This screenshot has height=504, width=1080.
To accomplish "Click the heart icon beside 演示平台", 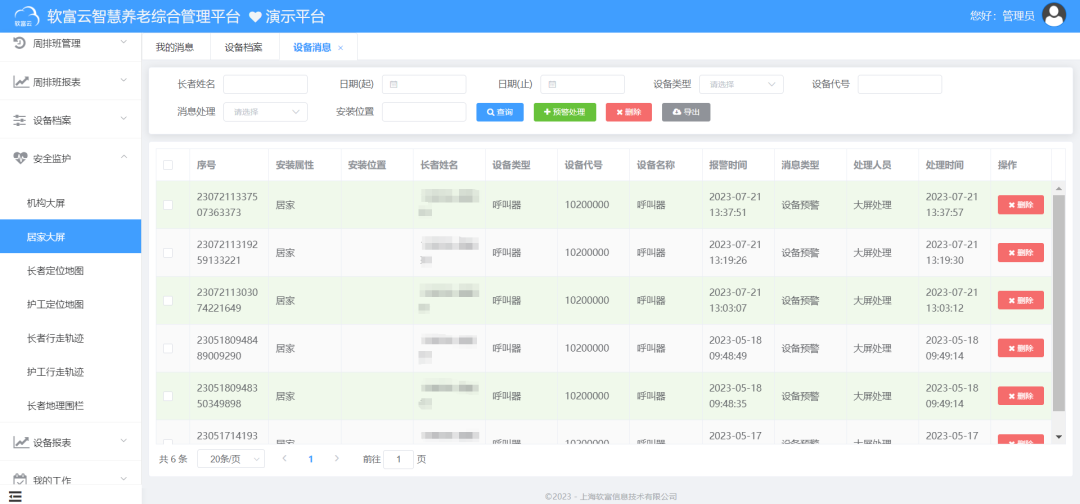I will click(x=254, y=17).
